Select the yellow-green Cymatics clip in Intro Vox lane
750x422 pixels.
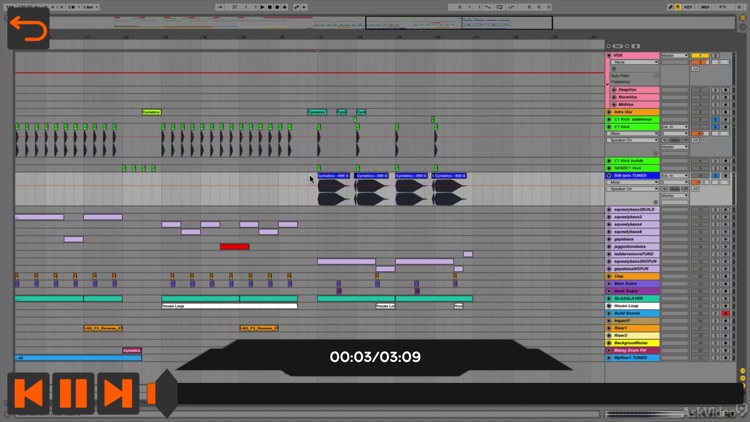(152, 112)
